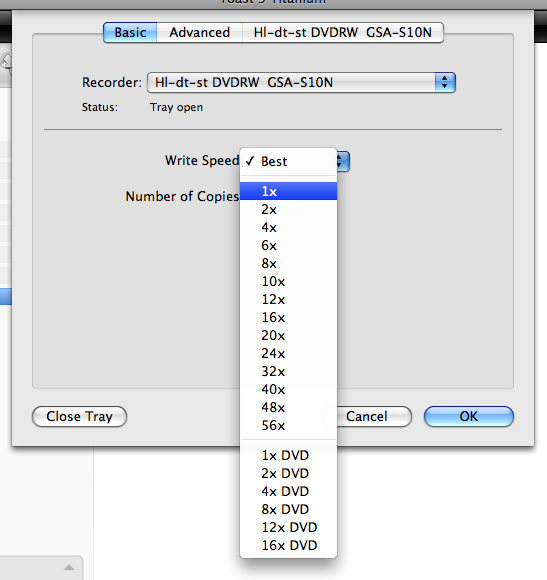Select 2x write speed

click(x=288, y=209)
